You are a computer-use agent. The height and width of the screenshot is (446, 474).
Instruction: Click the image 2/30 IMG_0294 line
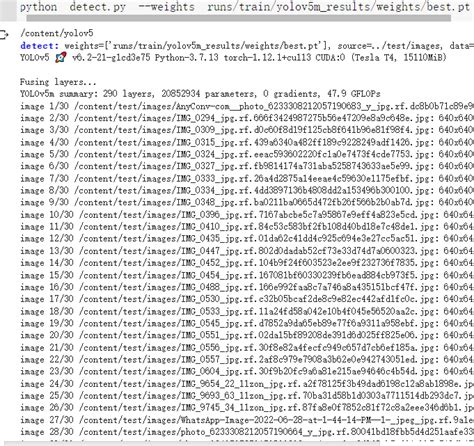pos(247,118)
